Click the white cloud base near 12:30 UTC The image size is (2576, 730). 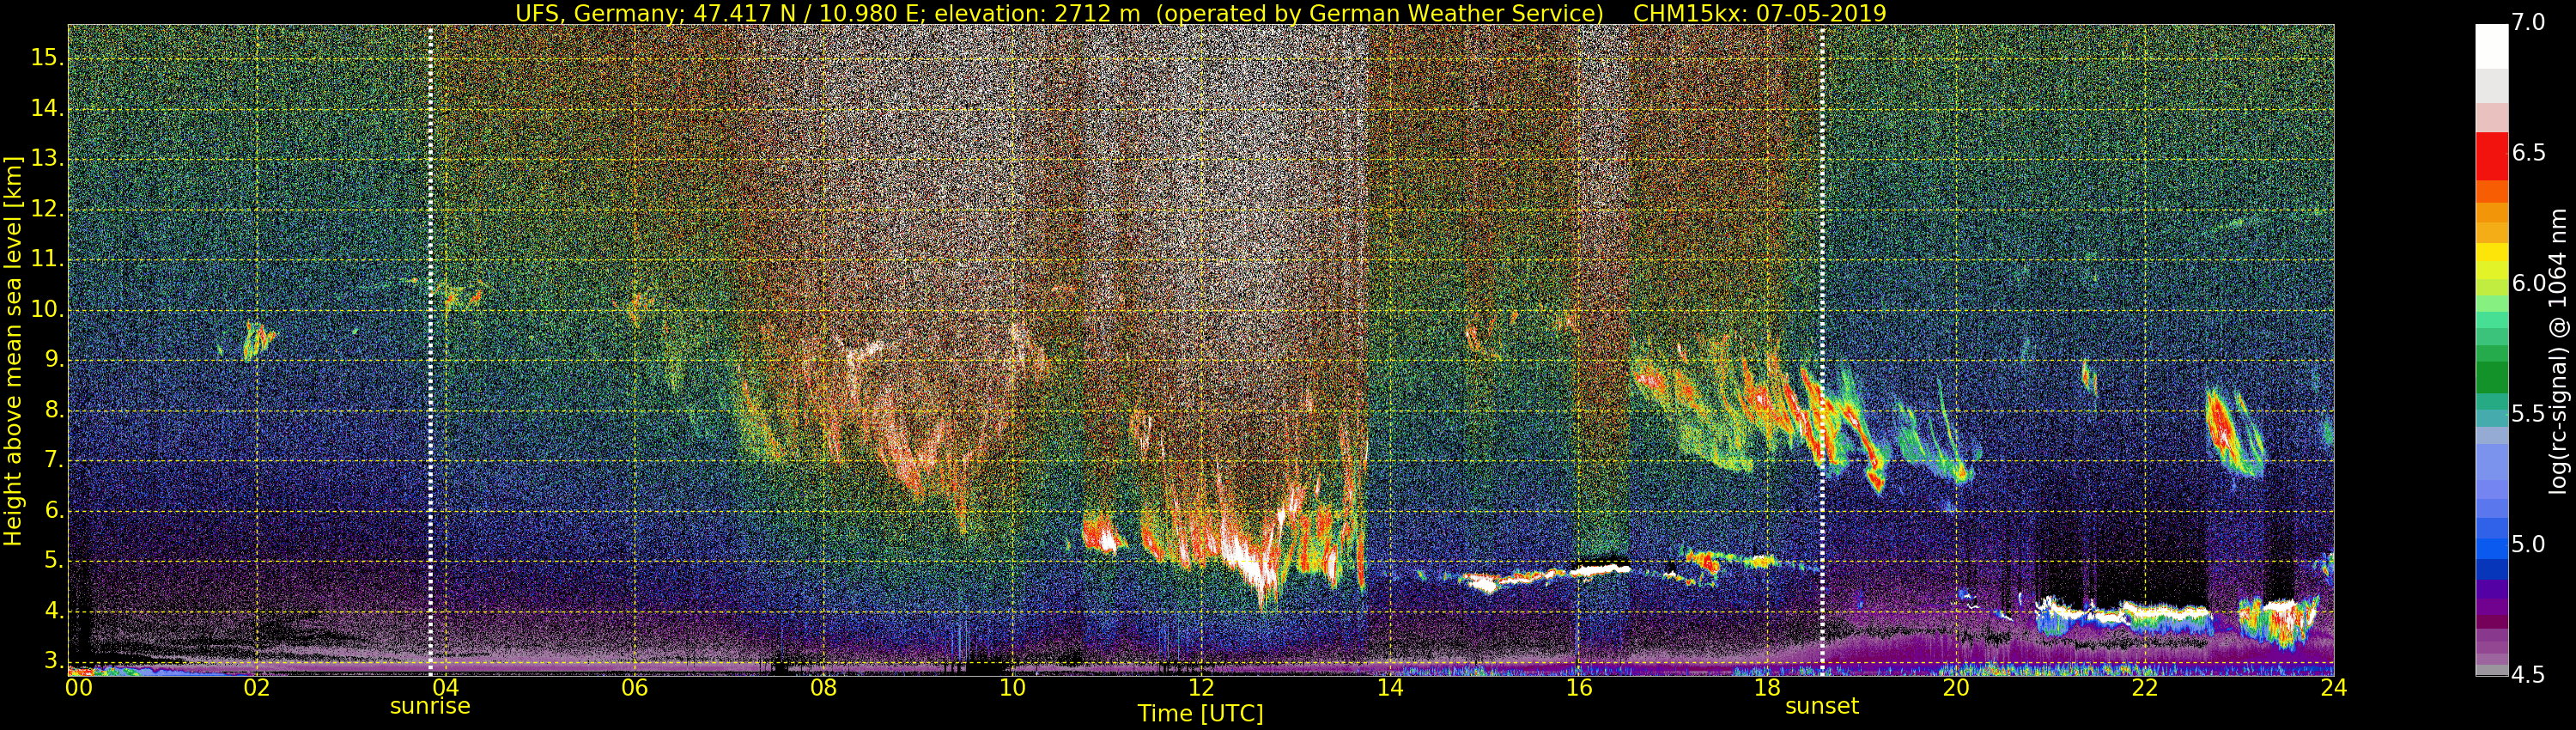pos(1252,566)
